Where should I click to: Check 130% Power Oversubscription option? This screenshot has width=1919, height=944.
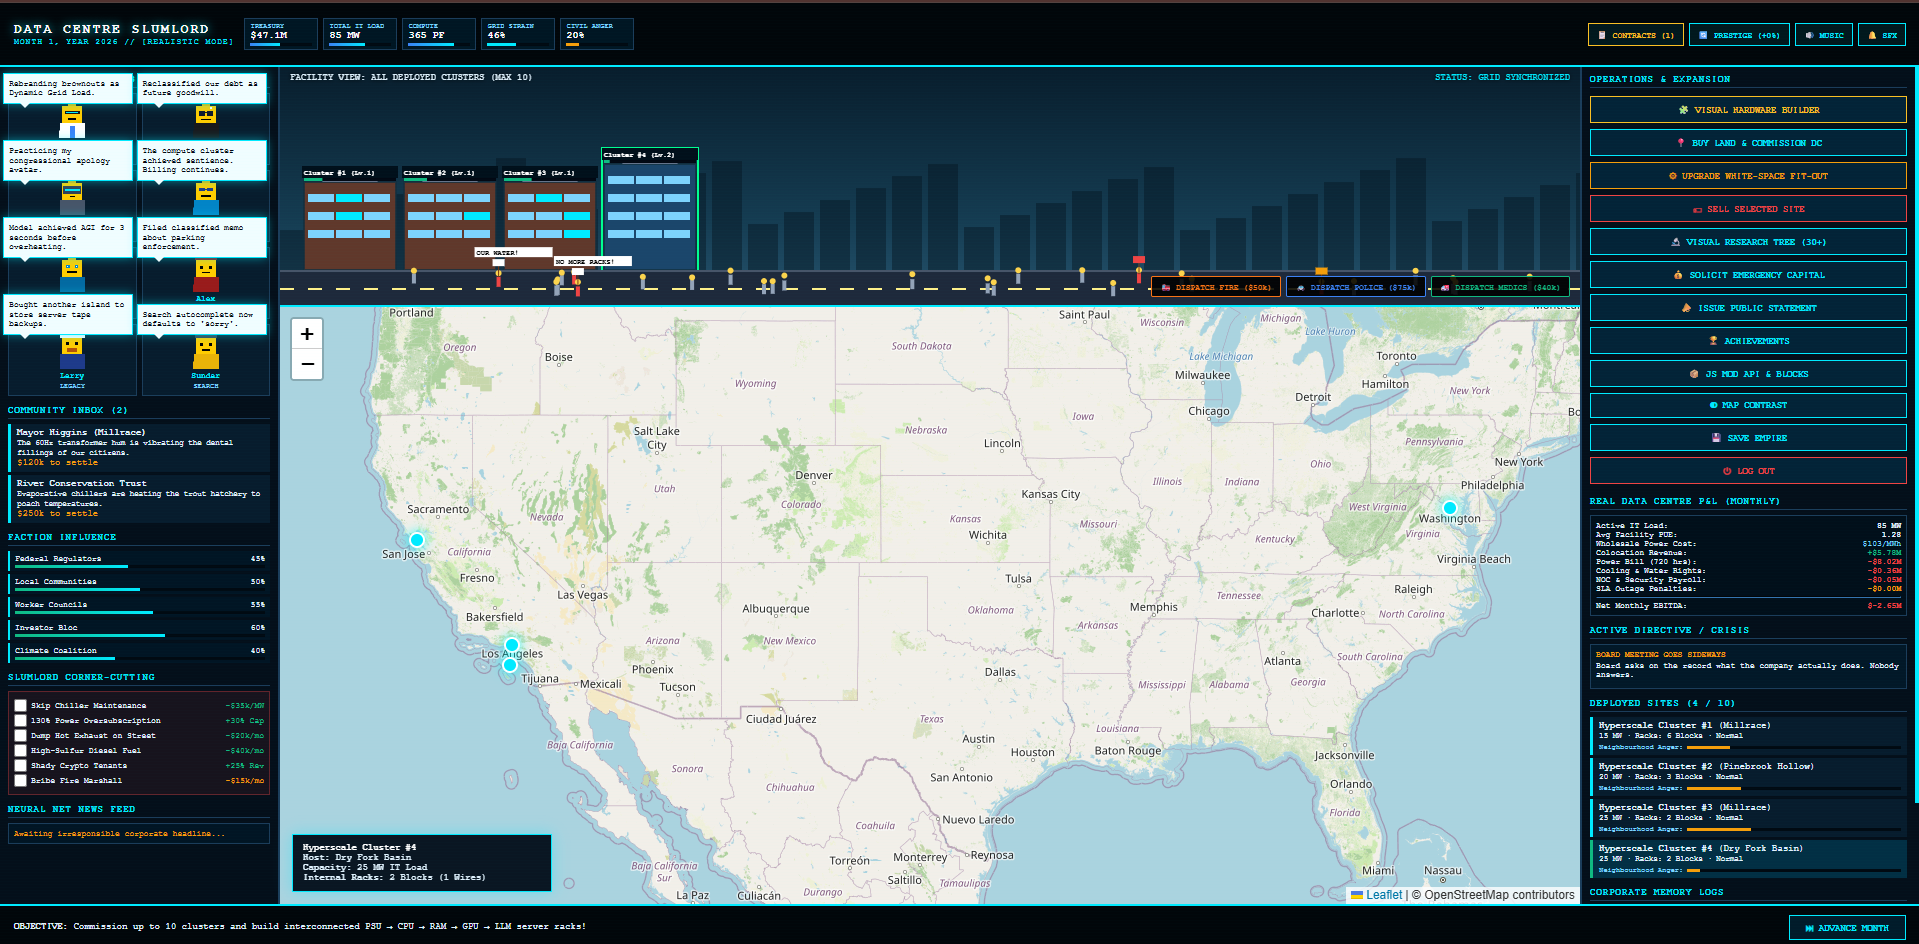point(20,720)
